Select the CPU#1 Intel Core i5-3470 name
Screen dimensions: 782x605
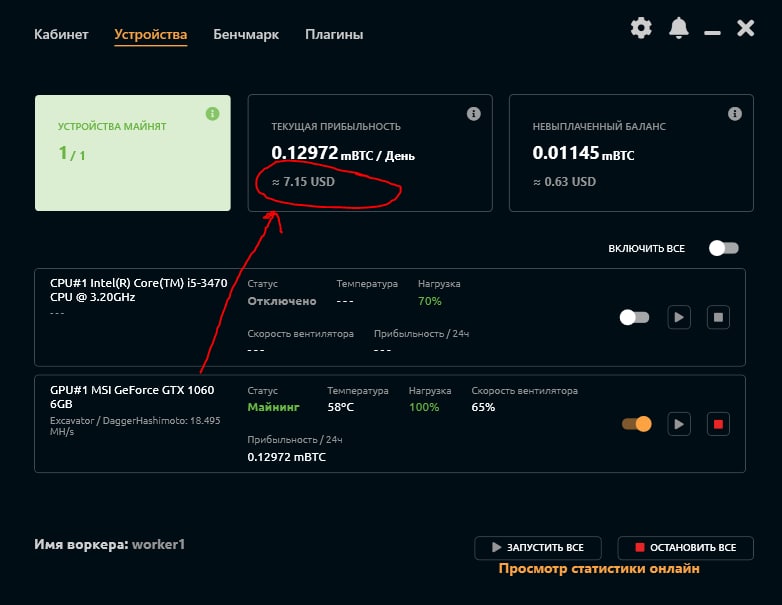pos(139,290)
